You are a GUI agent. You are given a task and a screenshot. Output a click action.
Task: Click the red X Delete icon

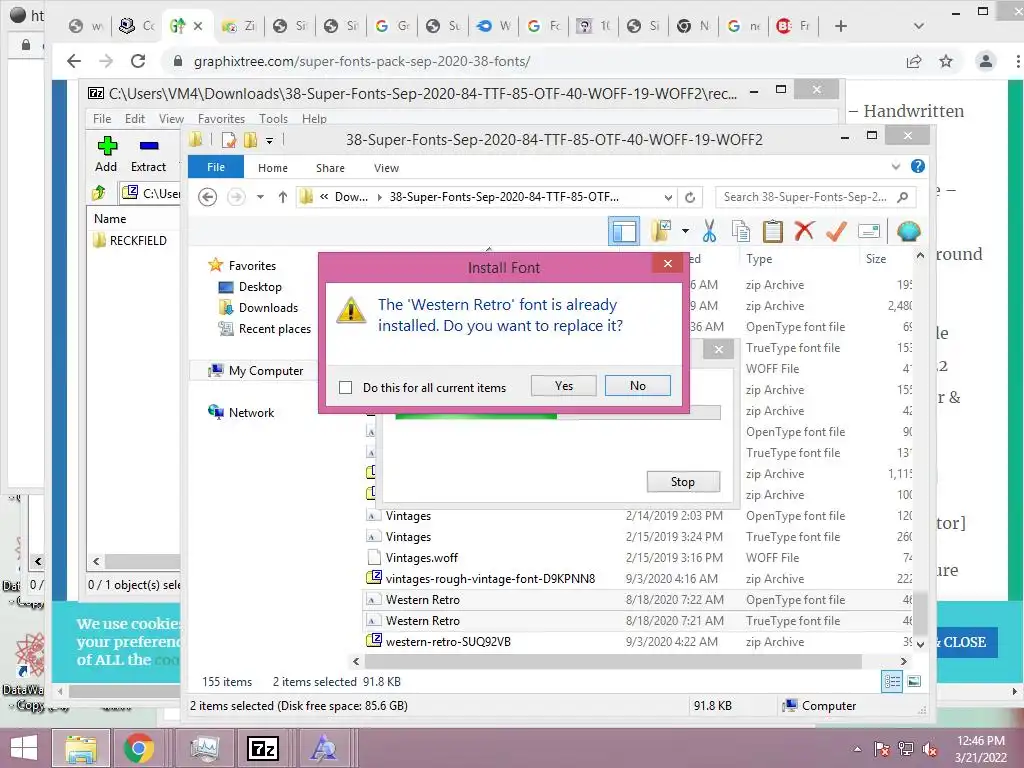click(x=805, y=231)
